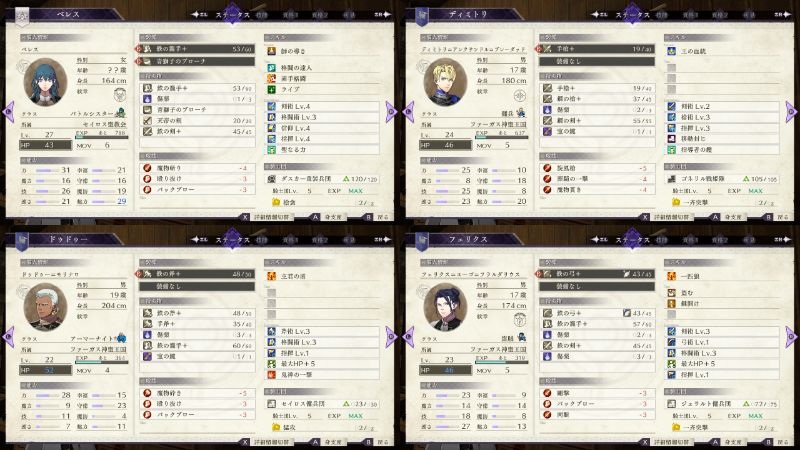Click the X 詳細情報切替 button in ドゥドゥー's panel
Screen dimensions: 800x450
click(x=266, y=442)
